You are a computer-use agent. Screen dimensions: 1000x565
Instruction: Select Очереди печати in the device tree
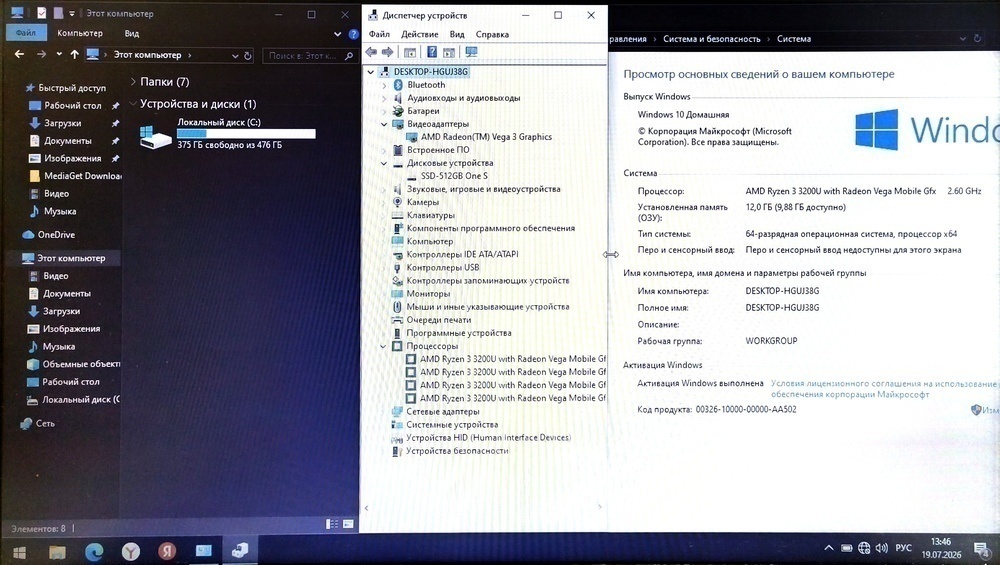[x=439, y=319]
